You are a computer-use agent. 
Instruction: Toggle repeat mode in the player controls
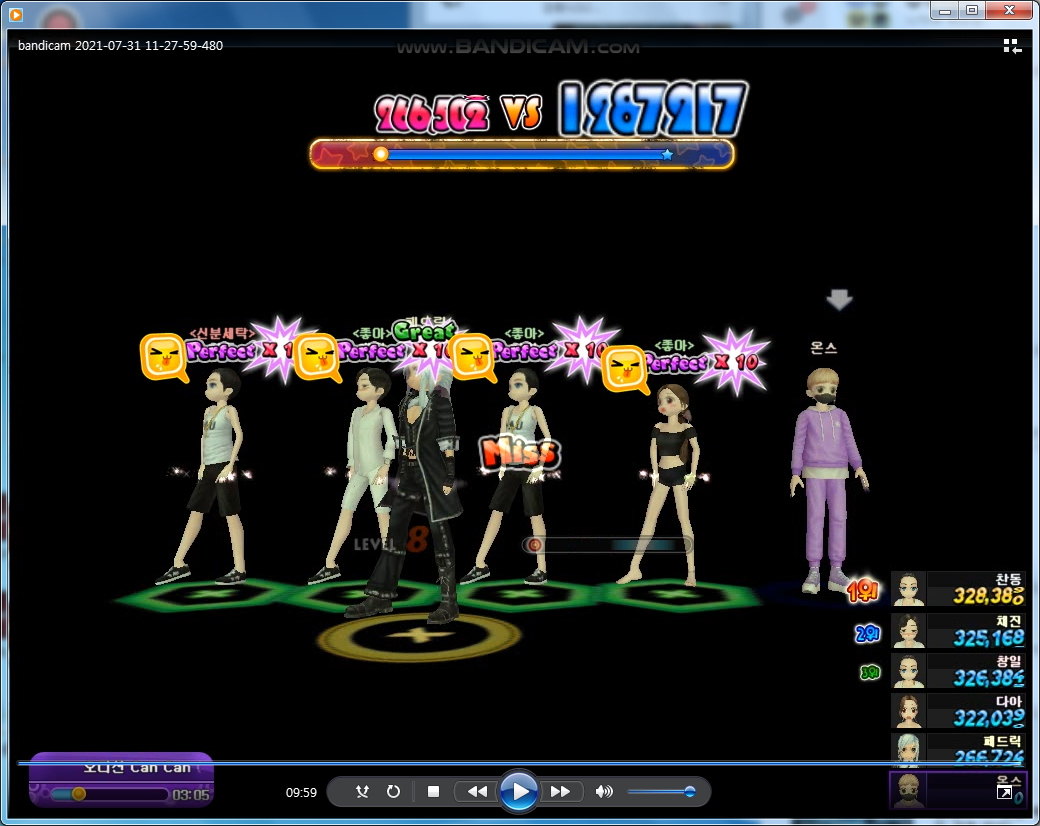click(393, 792)
